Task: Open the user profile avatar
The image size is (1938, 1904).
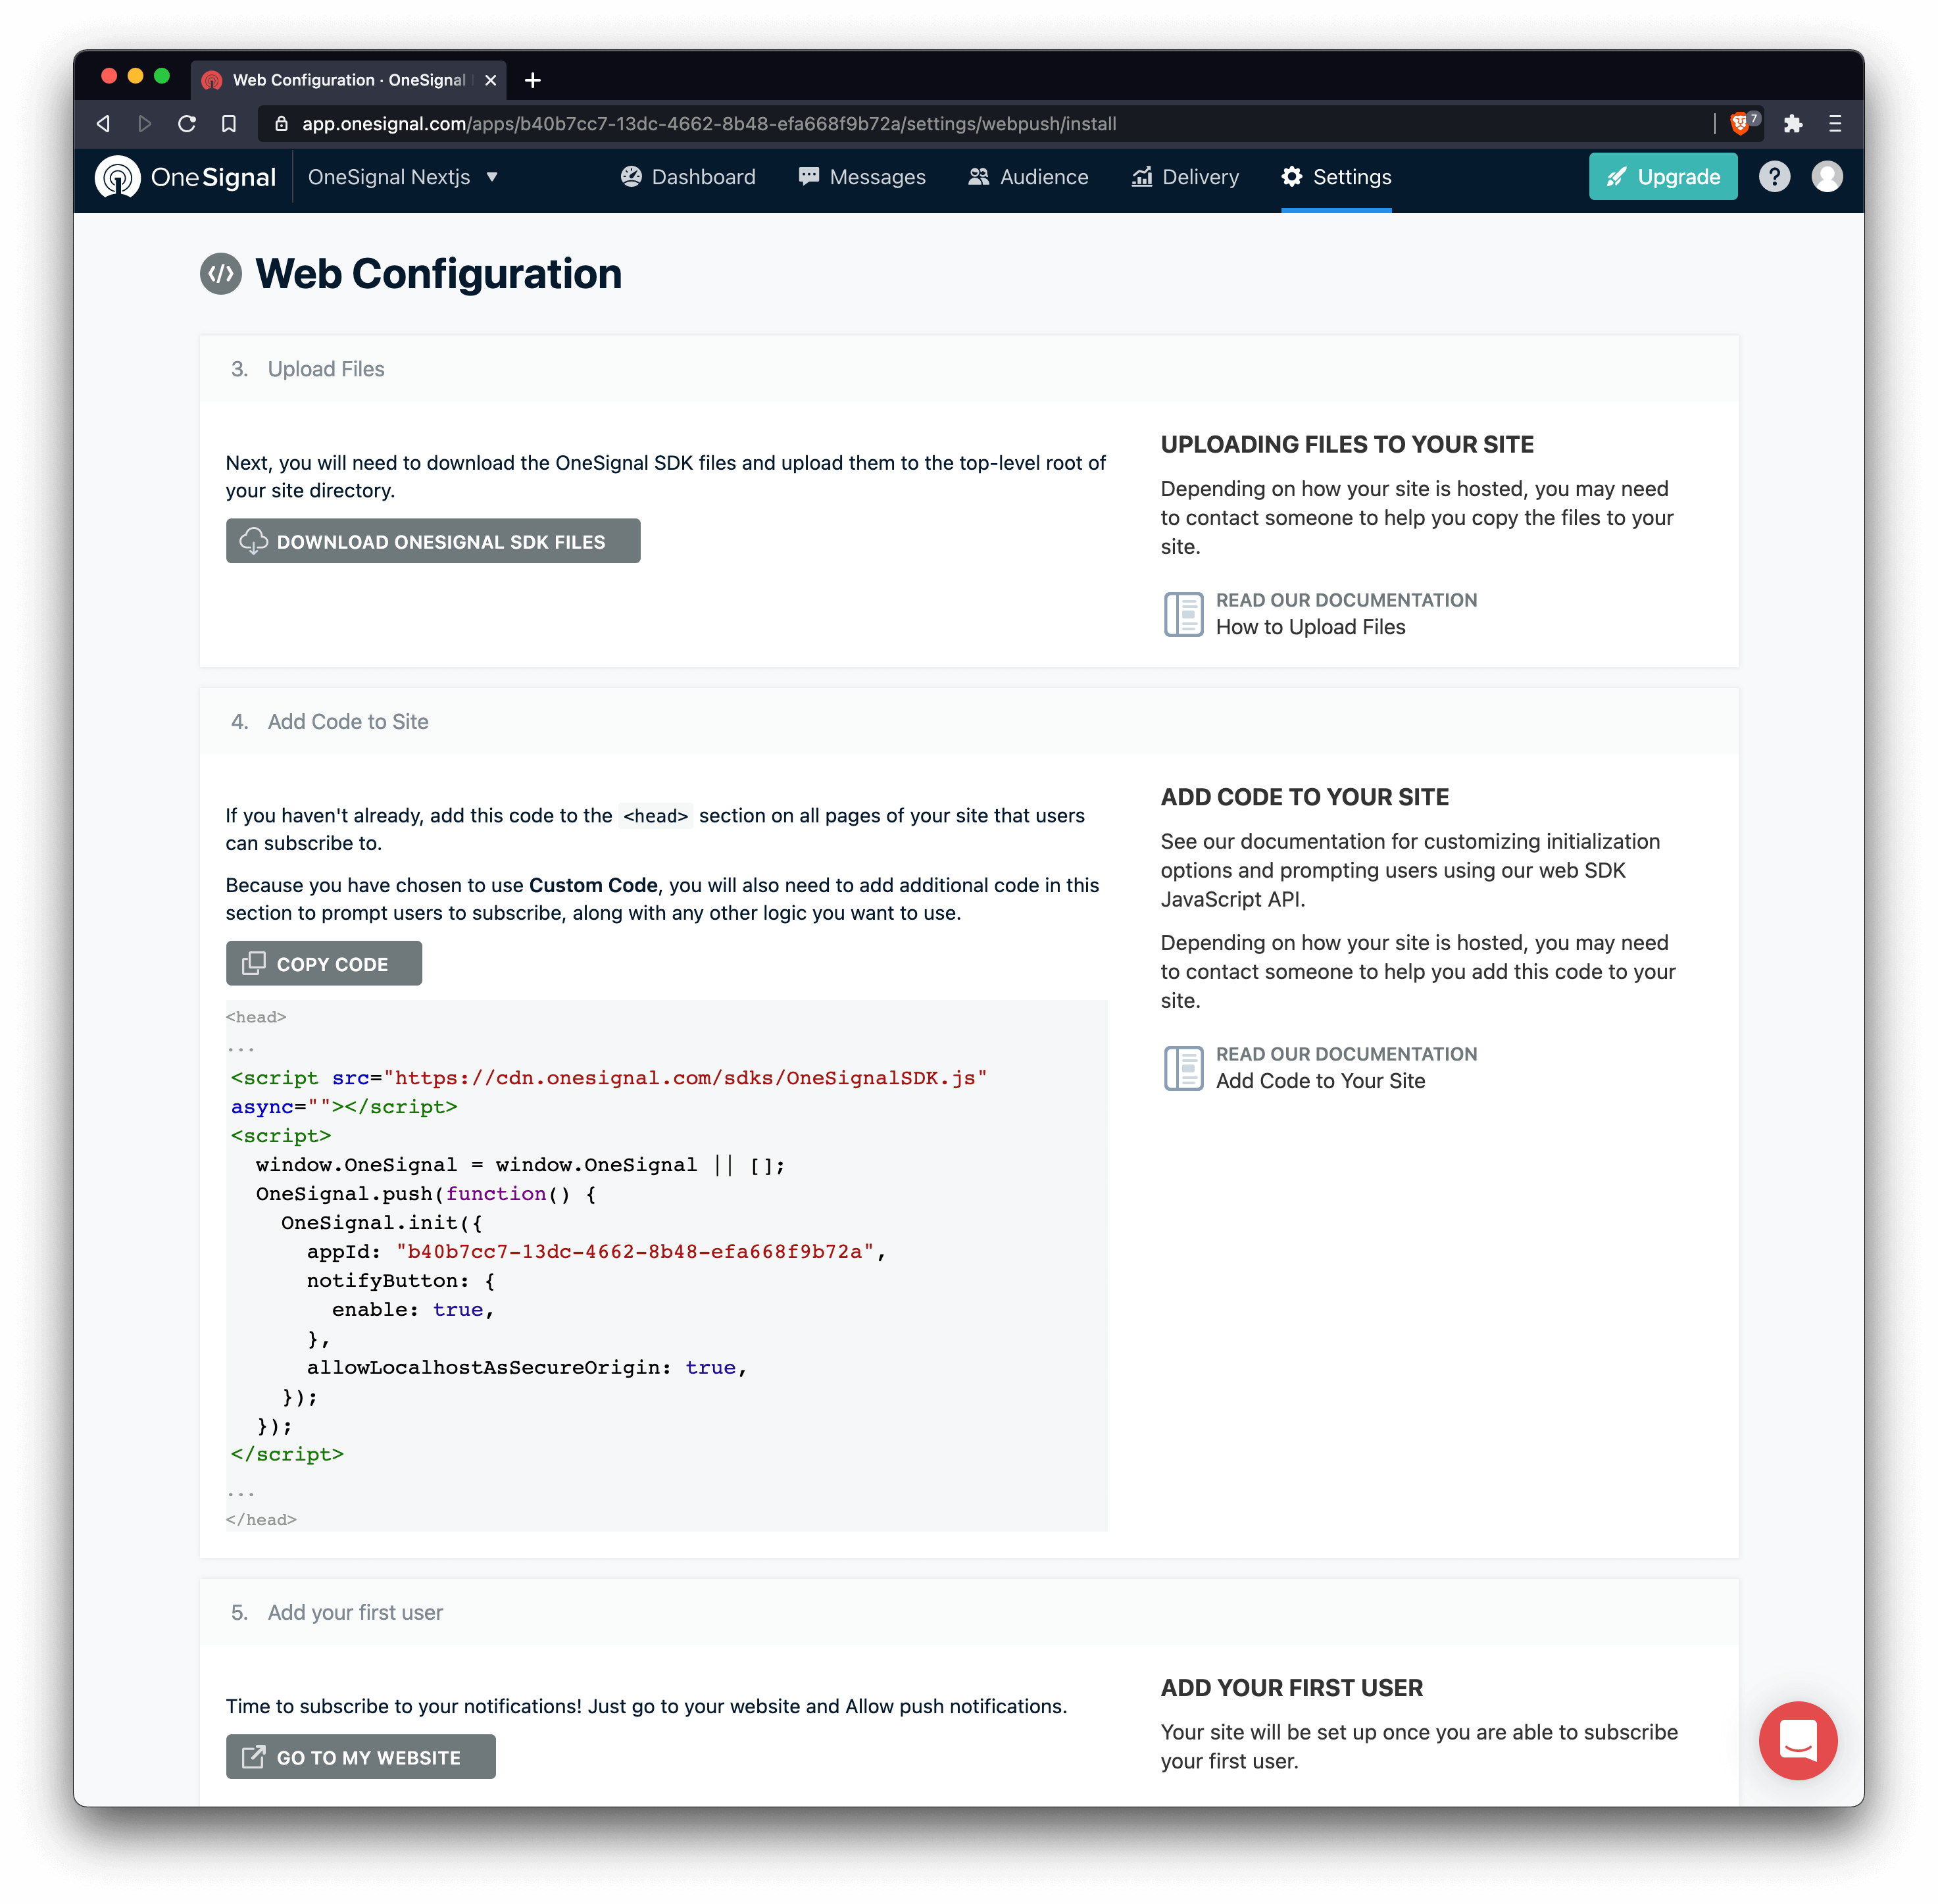Action: pos(1826,177)
